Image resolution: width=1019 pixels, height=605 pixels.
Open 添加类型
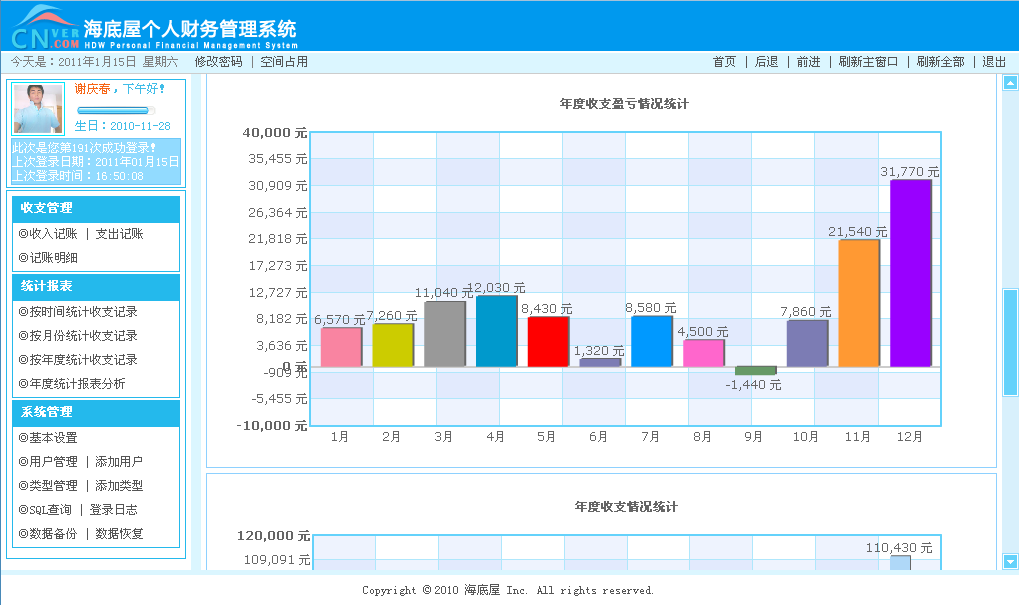click(x=120, y=485)
